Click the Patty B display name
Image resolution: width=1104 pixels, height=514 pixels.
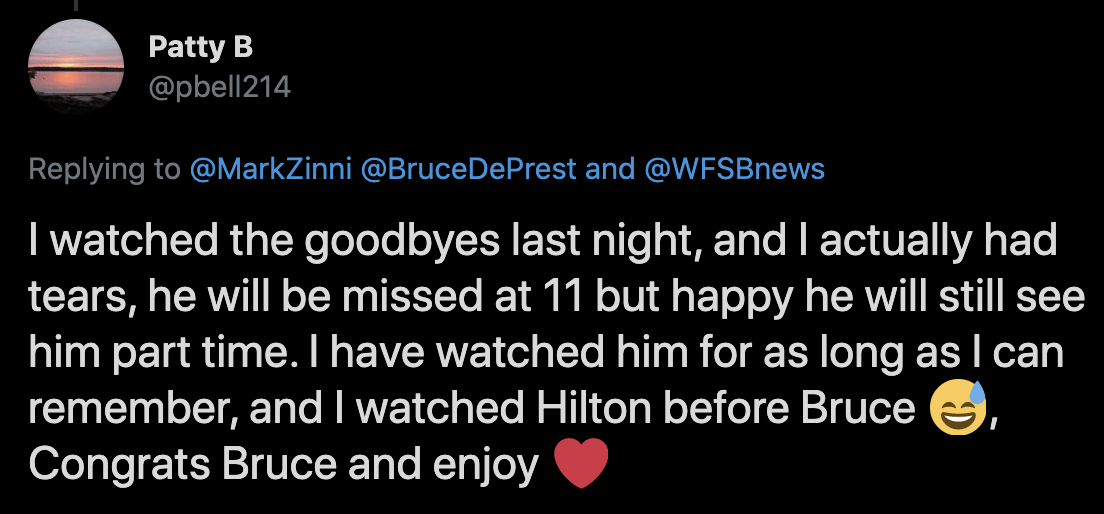pyautogui.click(x=201, y=48)
